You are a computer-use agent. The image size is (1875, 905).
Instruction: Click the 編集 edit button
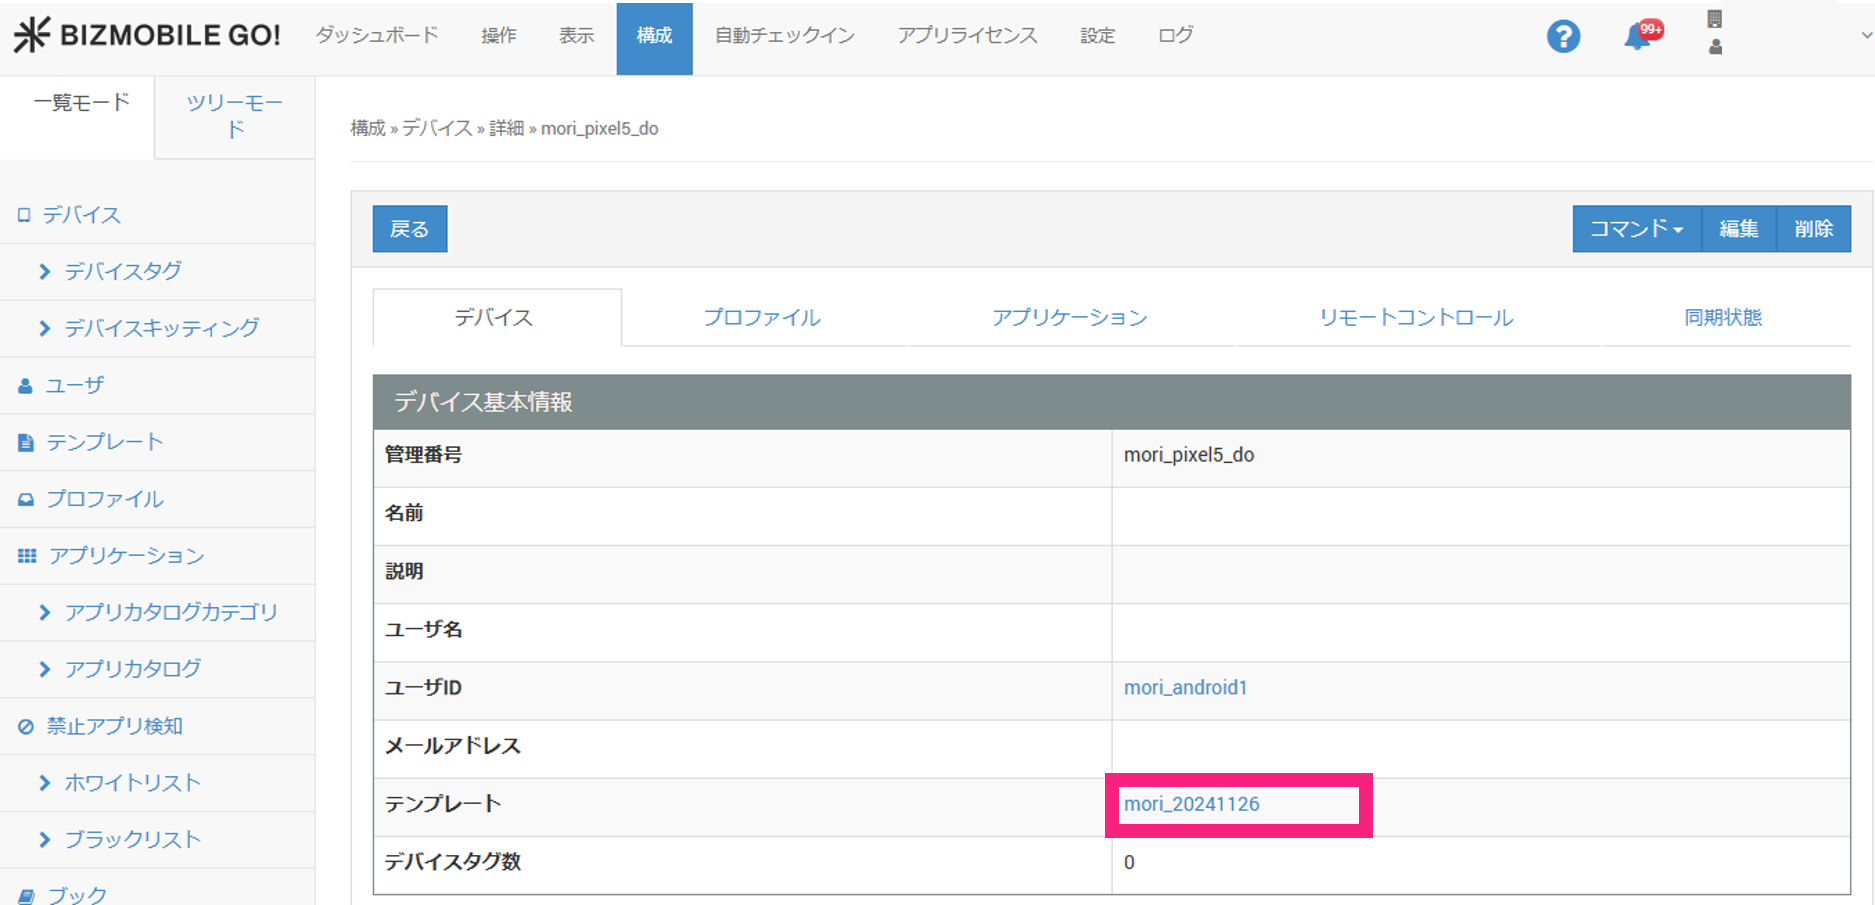1738,229
